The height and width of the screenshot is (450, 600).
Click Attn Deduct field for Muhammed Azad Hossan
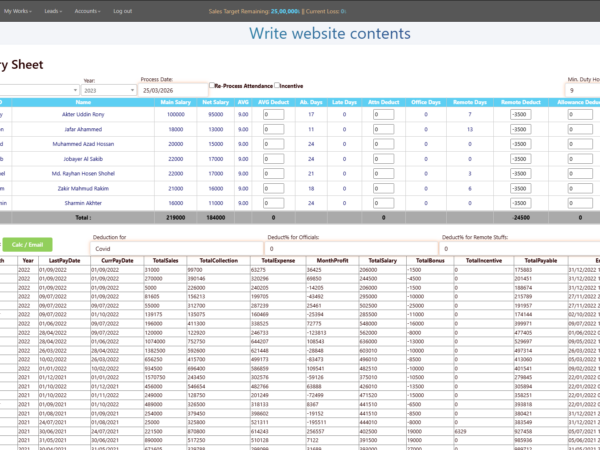point(383,144)
